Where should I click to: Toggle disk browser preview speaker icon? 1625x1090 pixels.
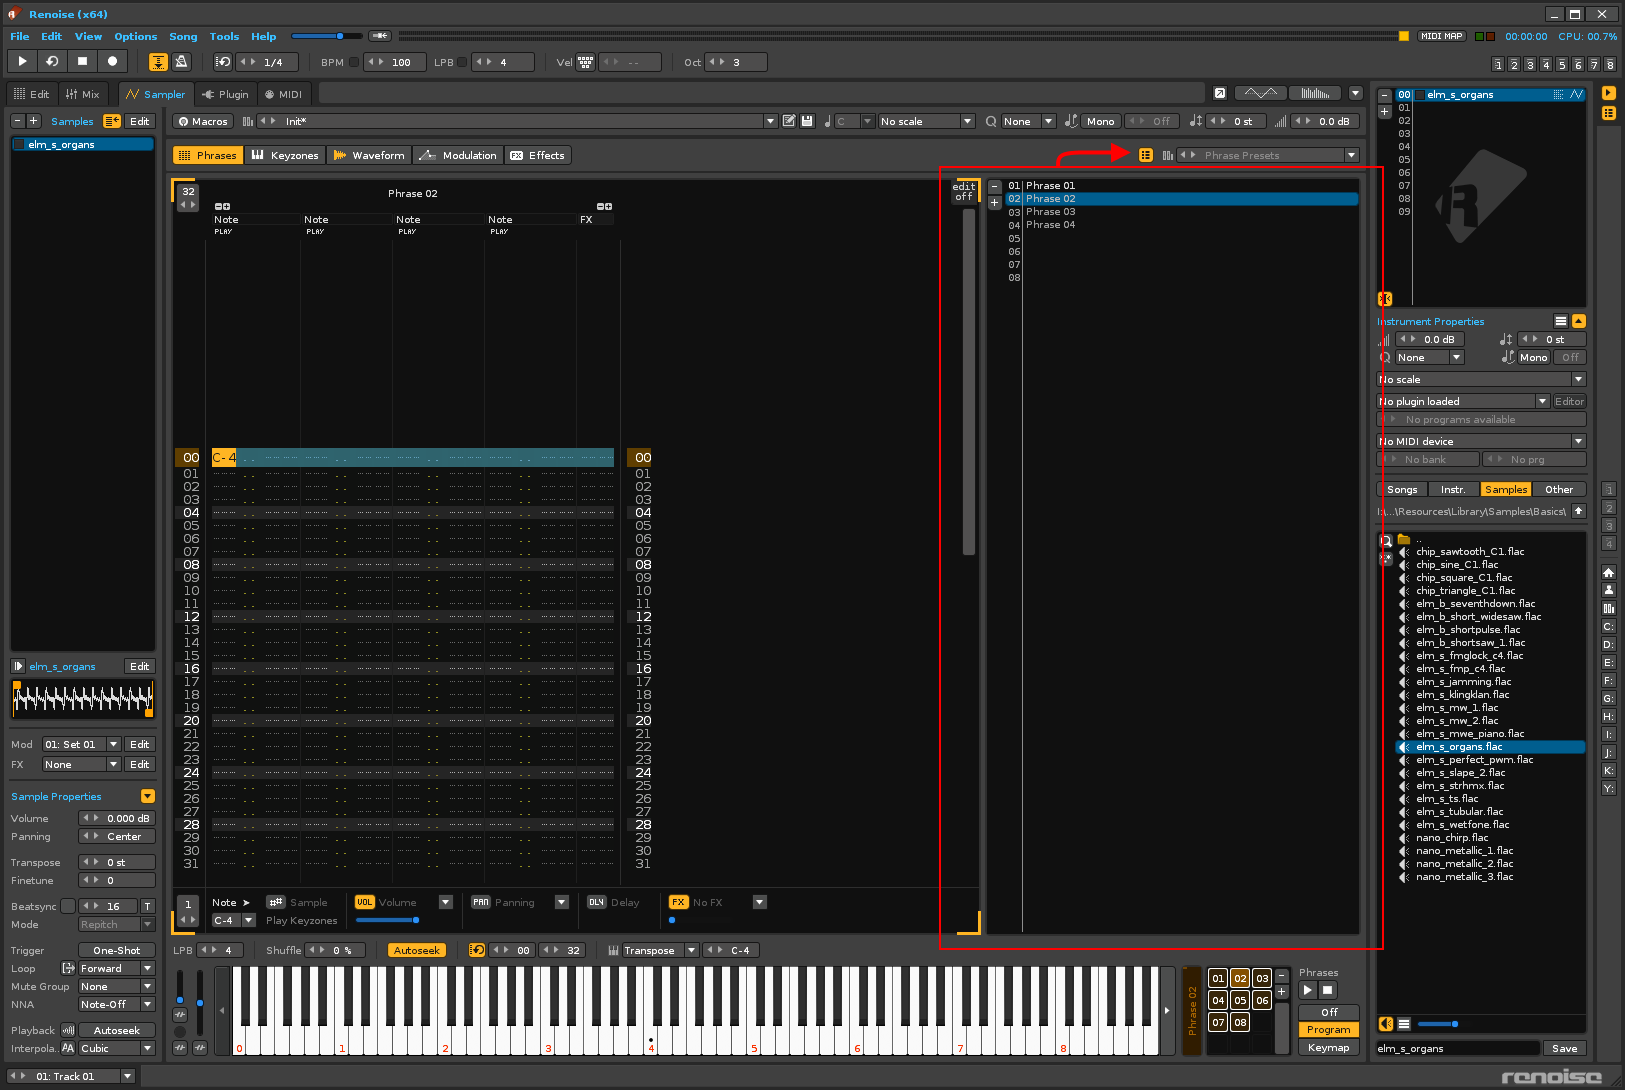[1386, 1024]
